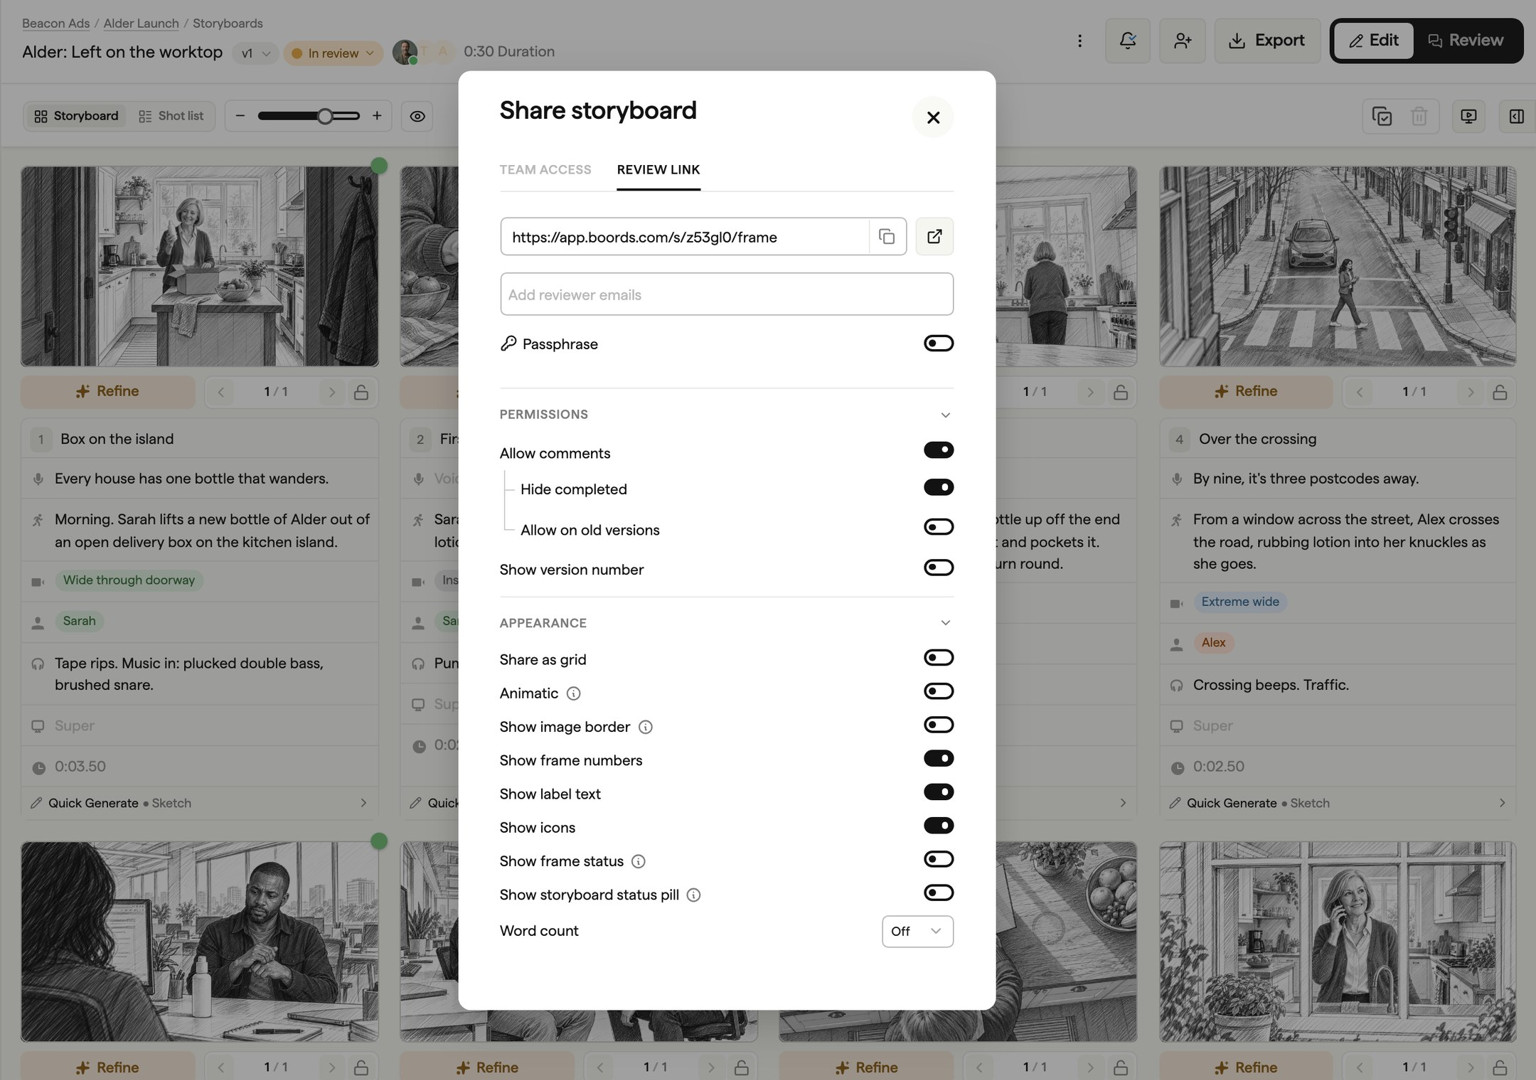1536x1080 pixels.
Task: Click the frame size zoom slider
Action: (309, 116)
